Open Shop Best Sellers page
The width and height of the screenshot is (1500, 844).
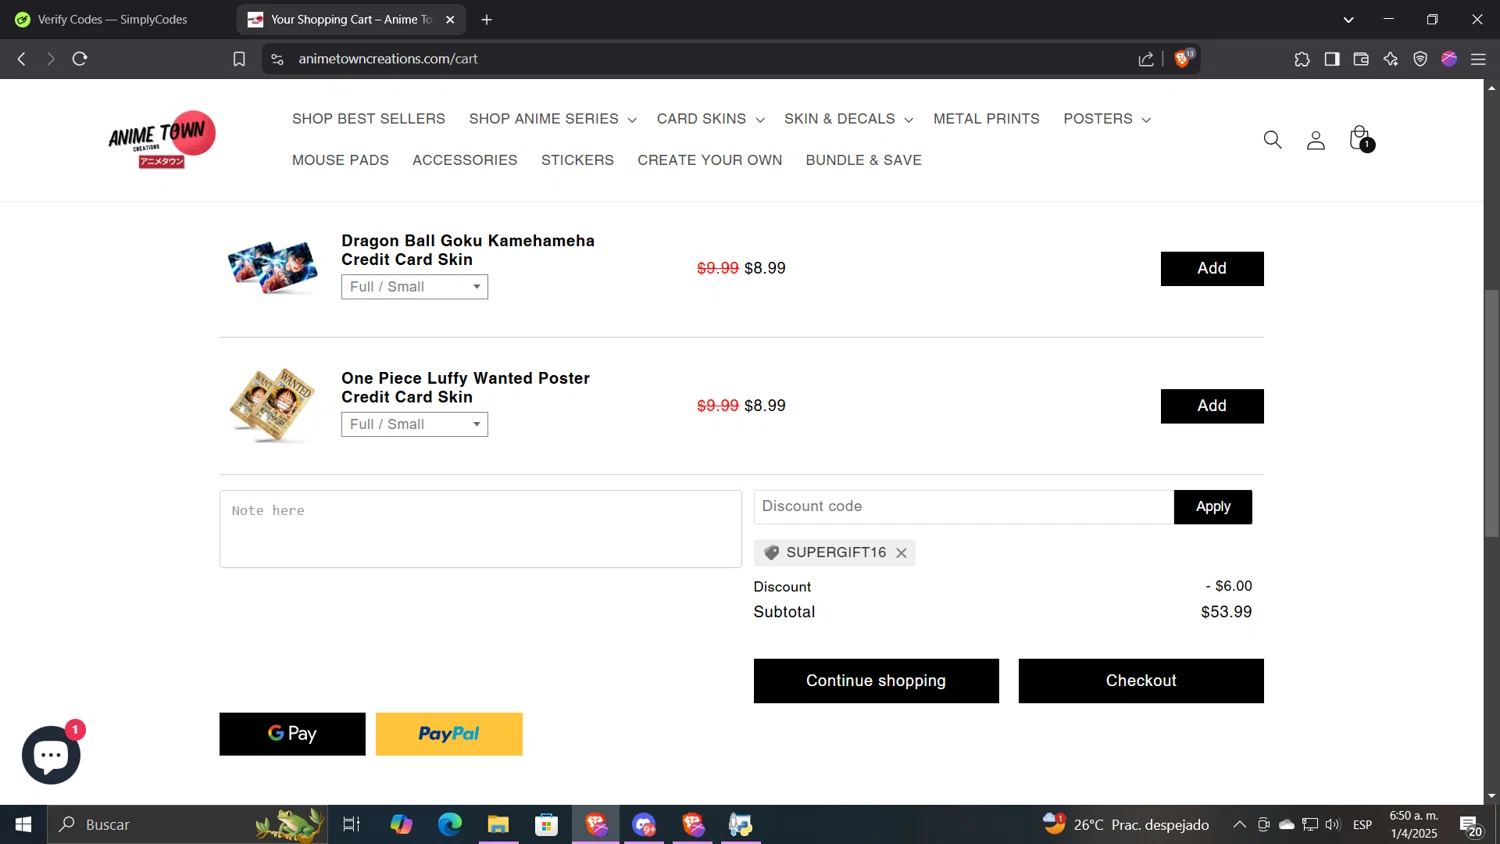pyautogui.click(x=368, y=119)
